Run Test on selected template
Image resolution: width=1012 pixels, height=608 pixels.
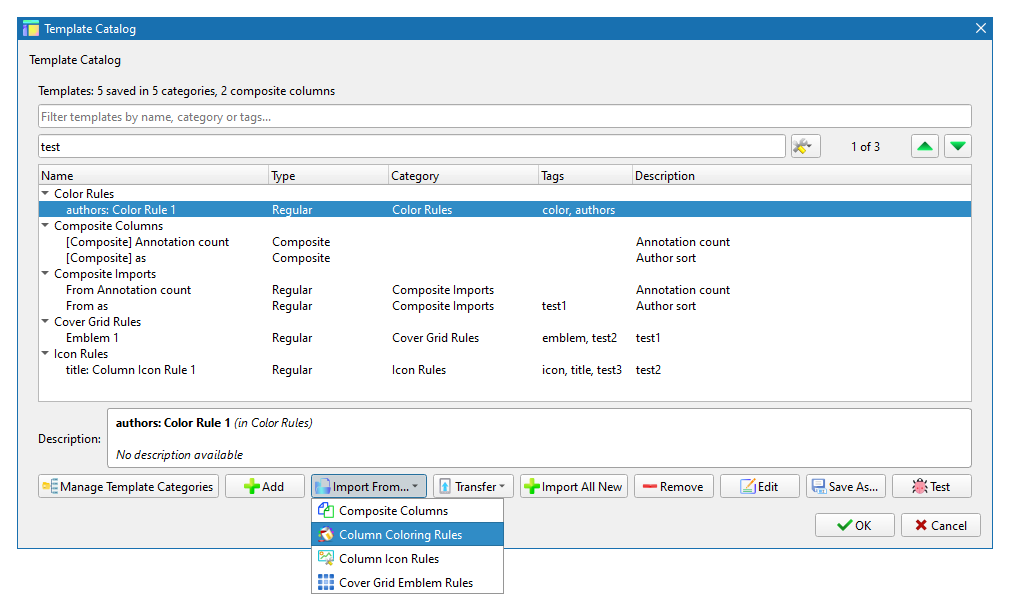(931, 487)
